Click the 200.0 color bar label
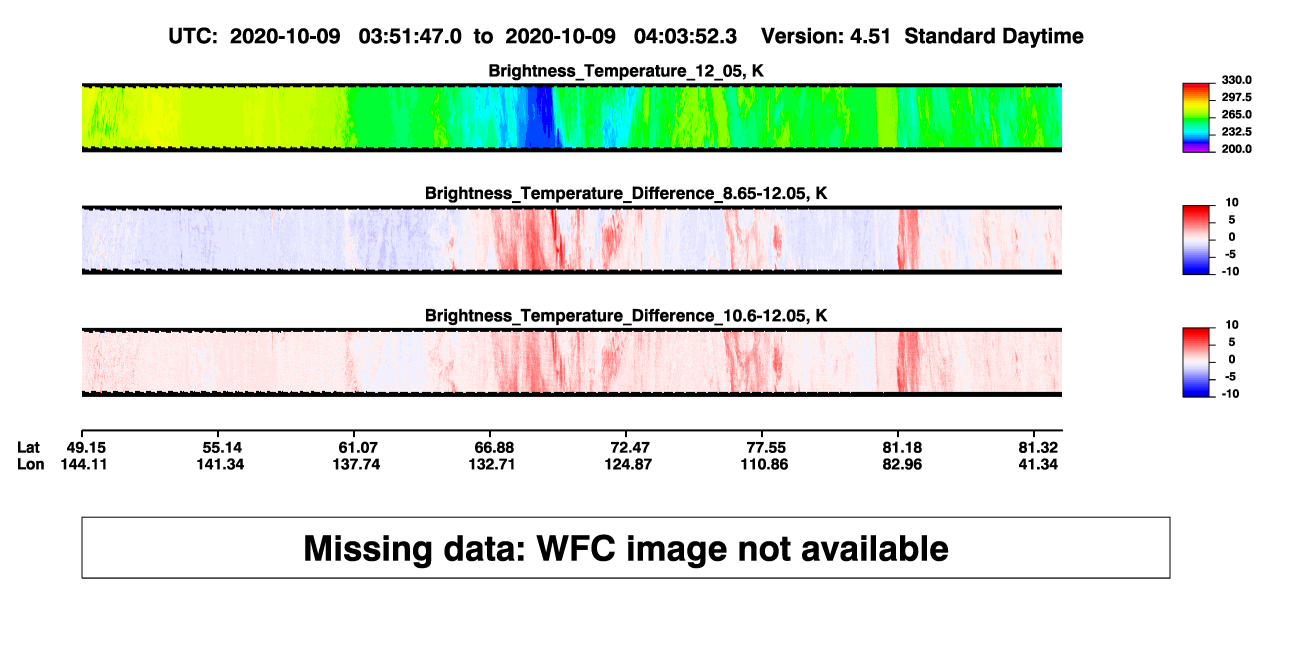Image resolution: width=1300 pixels, height=667 pixels. [x=1239, y=148]
